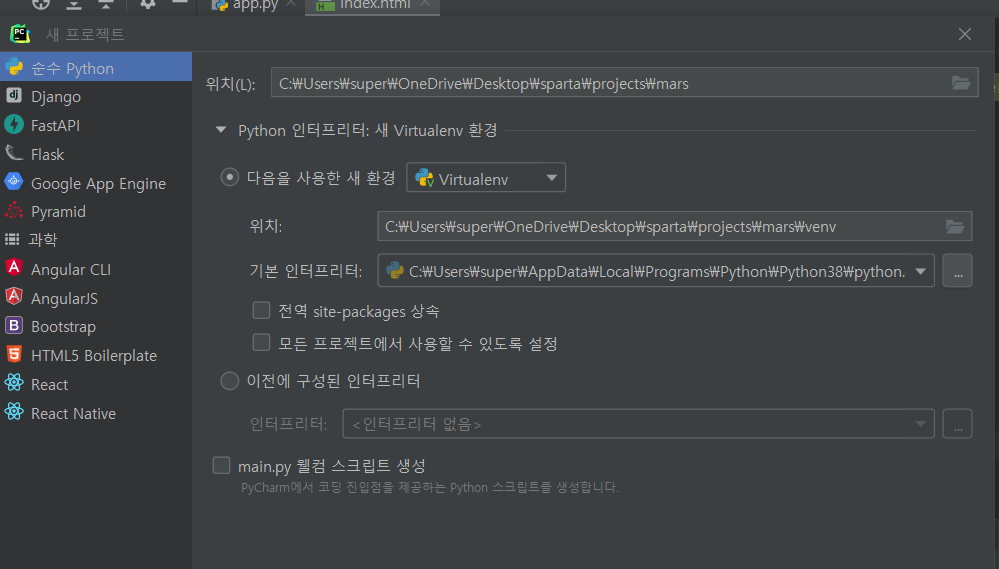This screenshot has height=569, width=999.
Task: Select the Flask project icon
Action: pos(14,153)
